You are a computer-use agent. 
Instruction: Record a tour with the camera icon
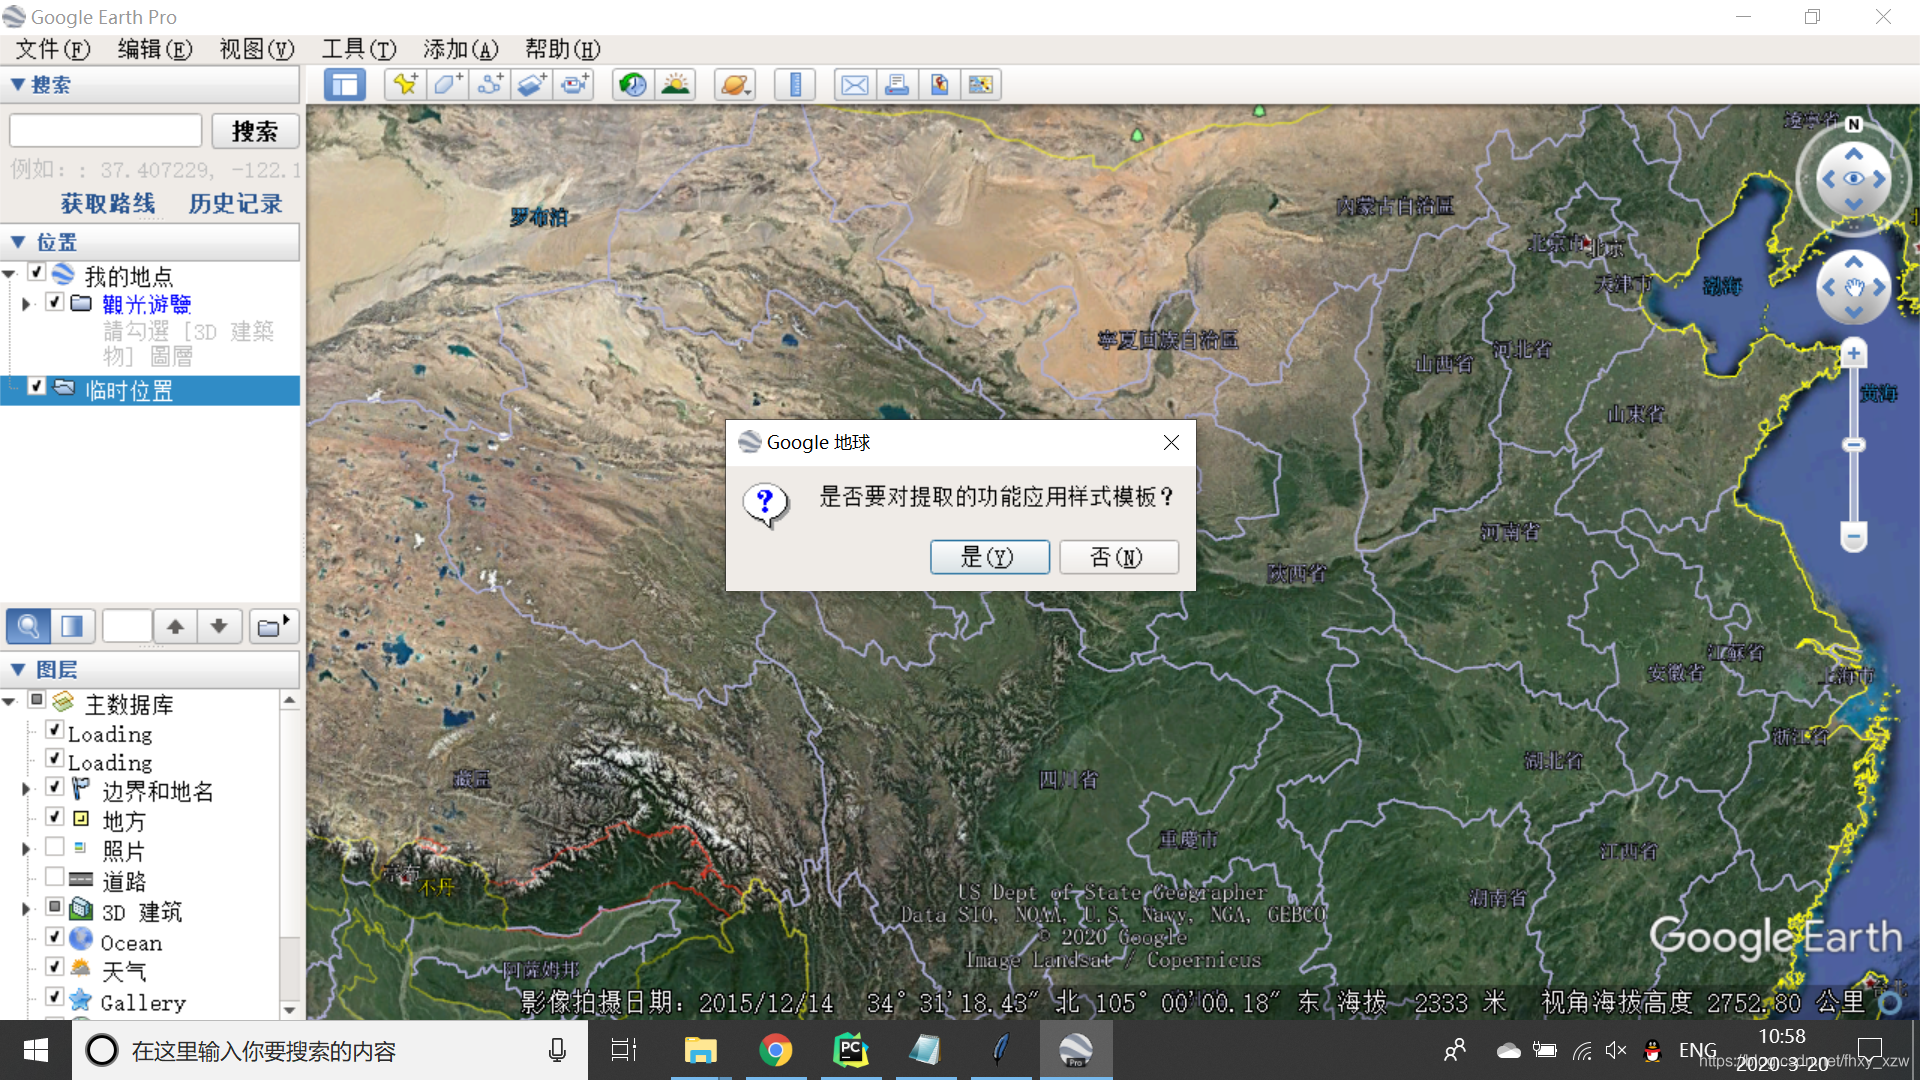[574, 85]
